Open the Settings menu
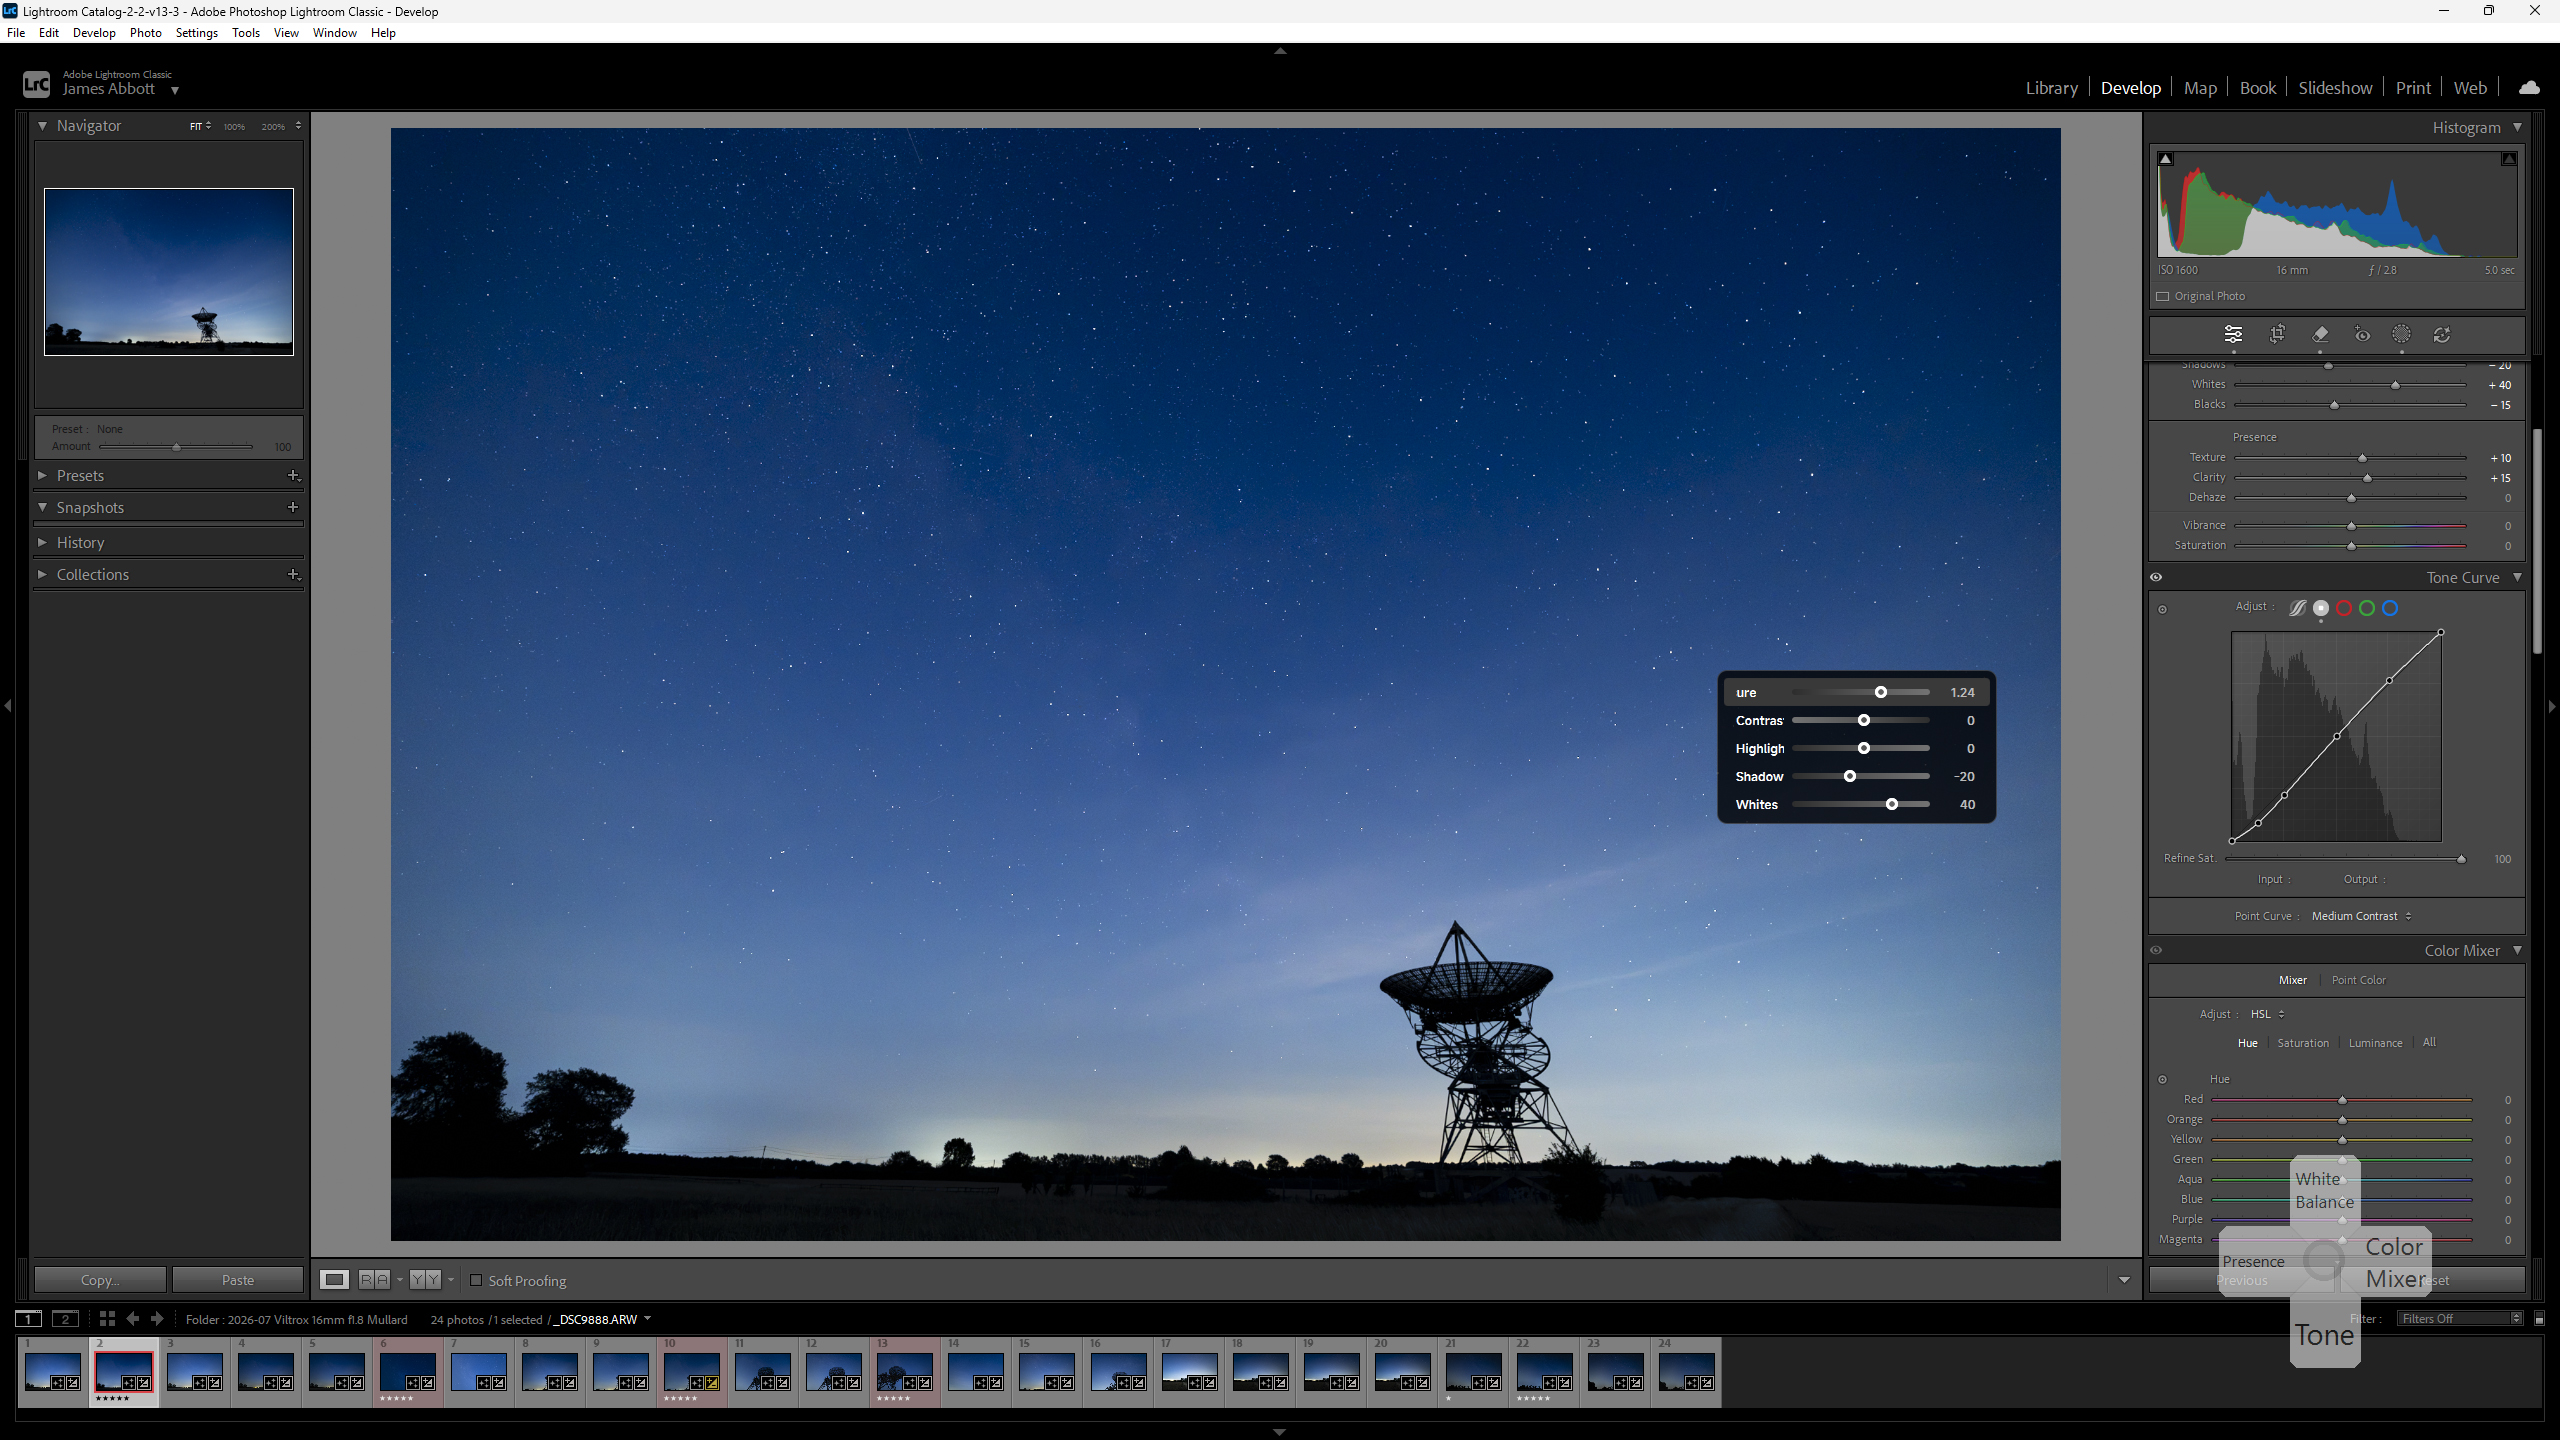Screen dimensions: 2560x1440 point(196,33)
